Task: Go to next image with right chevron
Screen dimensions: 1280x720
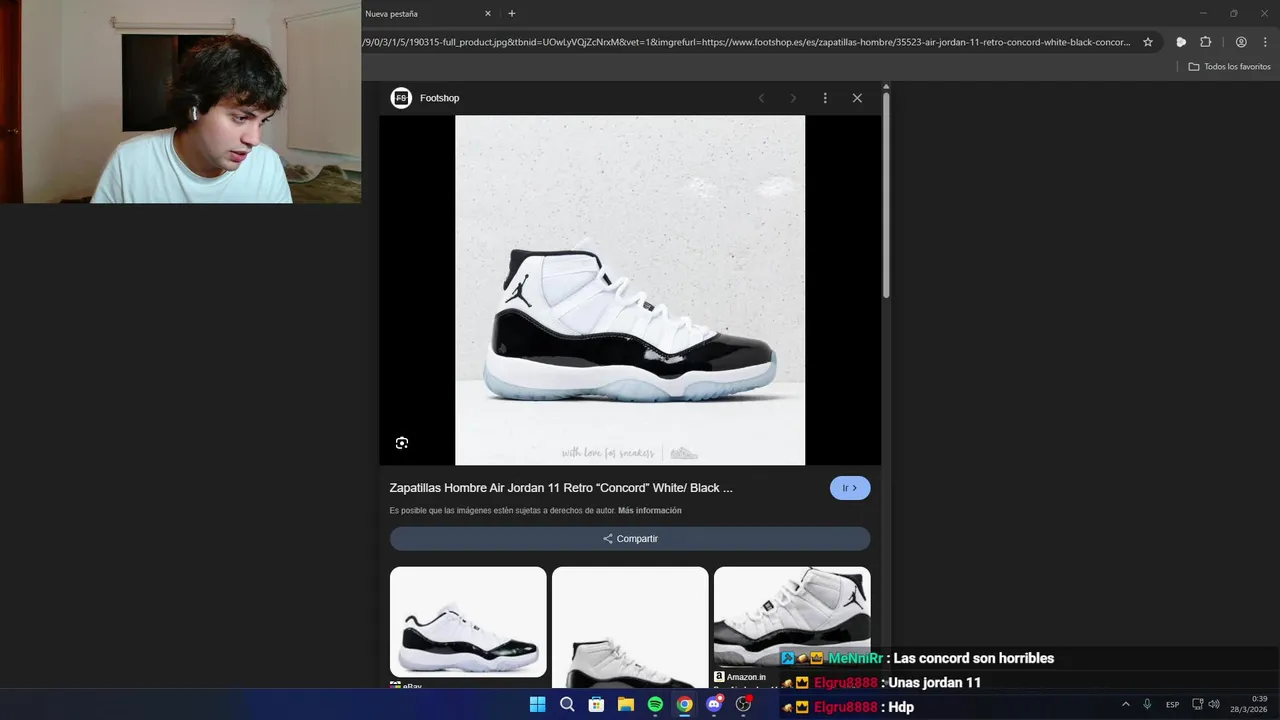Action: (793, 98)
